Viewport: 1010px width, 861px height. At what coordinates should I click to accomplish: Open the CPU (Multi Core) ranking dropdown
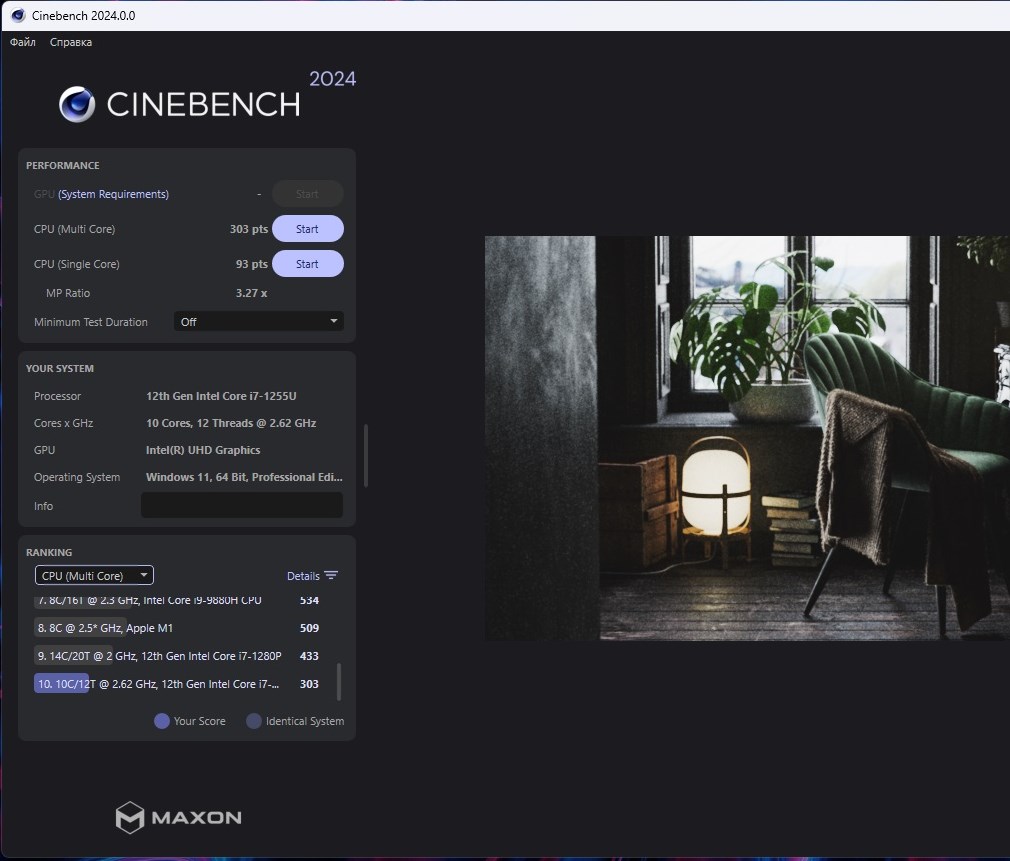point(94,576)
